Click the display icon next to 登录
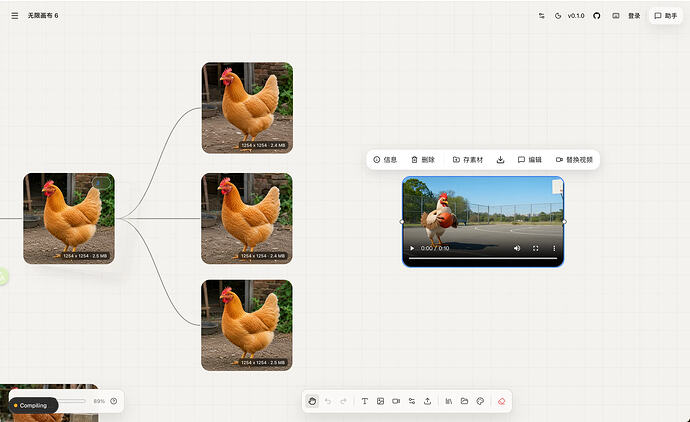Screen dimensions: 690x422 (x=616, y=16)
